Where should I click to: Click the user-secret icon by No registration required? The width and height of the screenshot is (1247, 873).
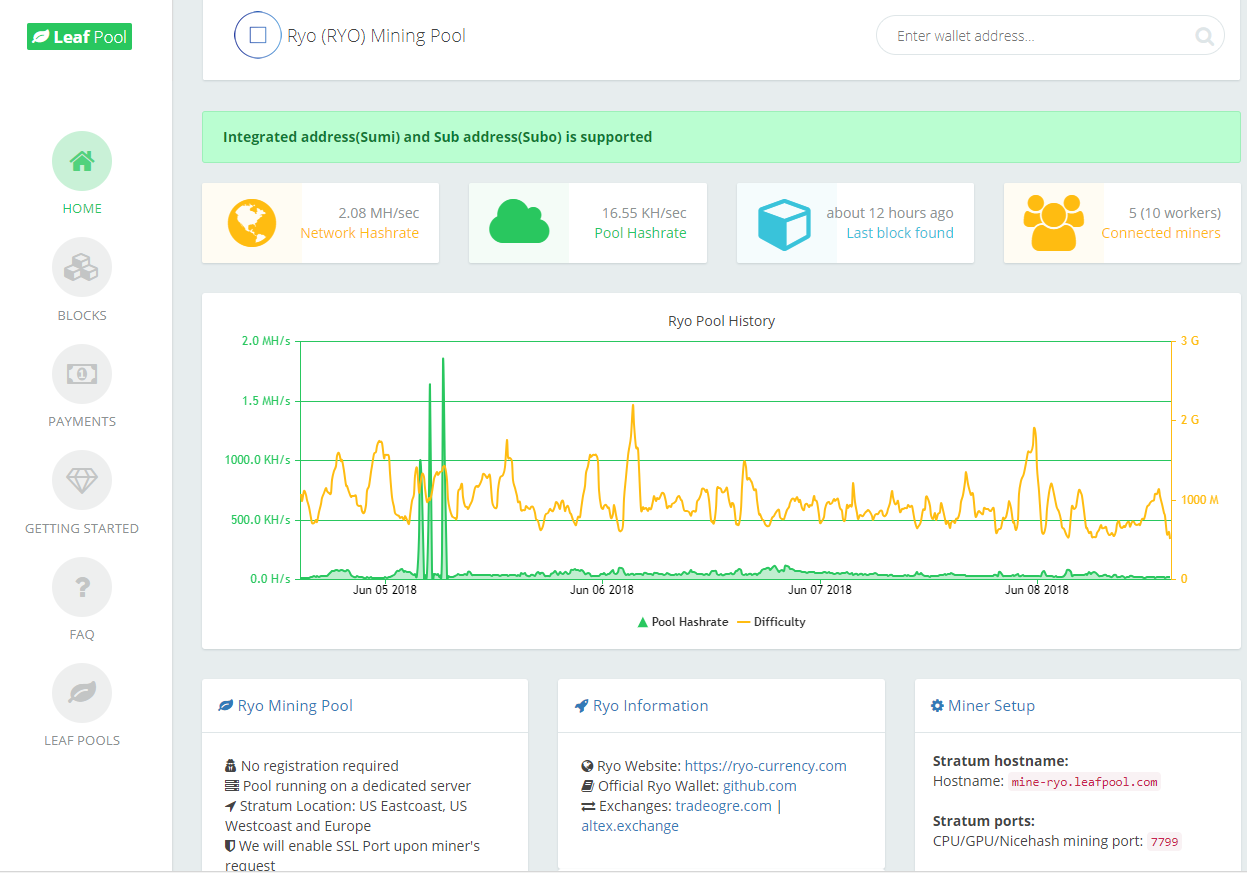[231, 766]
